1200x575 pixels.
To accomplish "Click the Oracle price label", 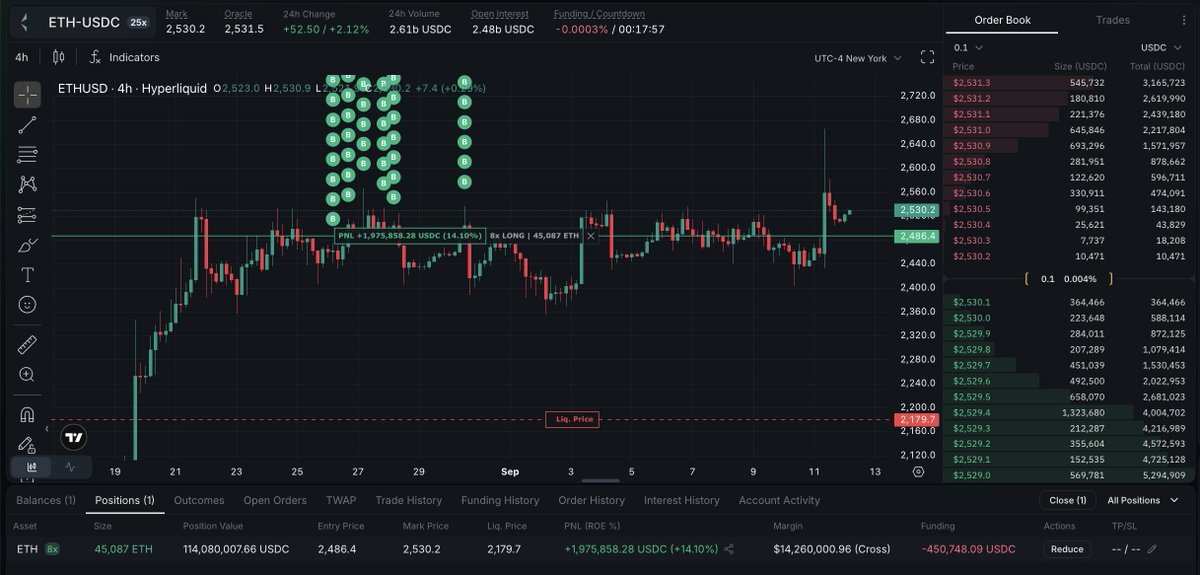I will tap(238, 14).
